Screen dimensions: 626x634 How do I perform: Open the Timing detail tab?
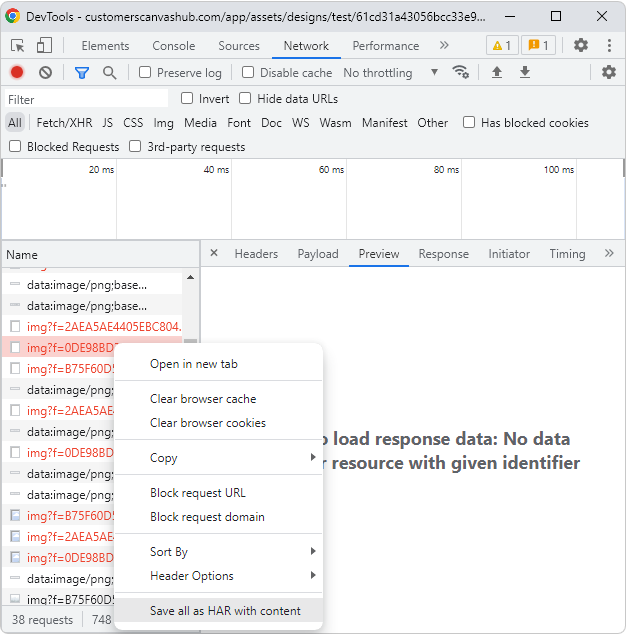pyautogui.click(x=567, y=254)
